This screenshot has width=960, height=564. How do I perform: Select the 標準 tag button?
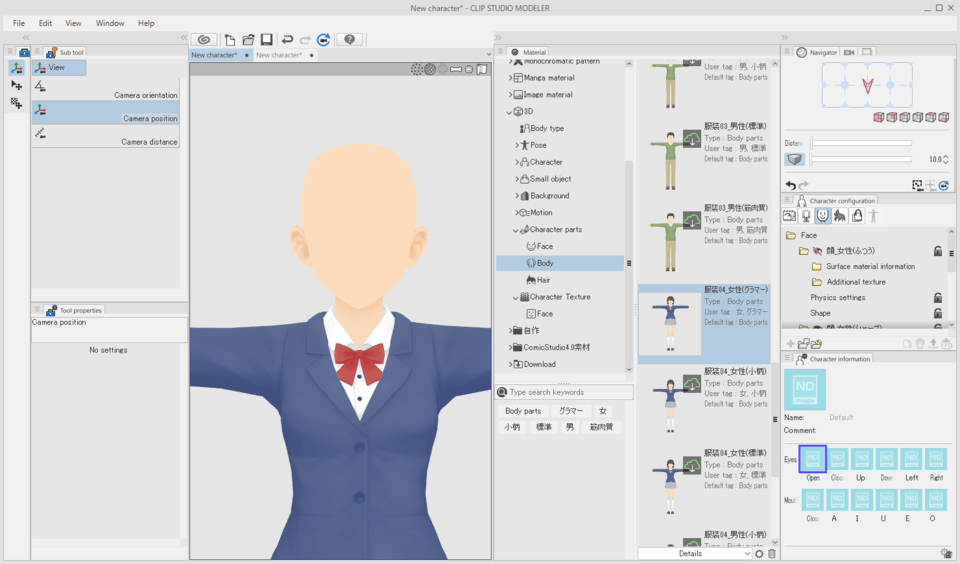point(544,427)
